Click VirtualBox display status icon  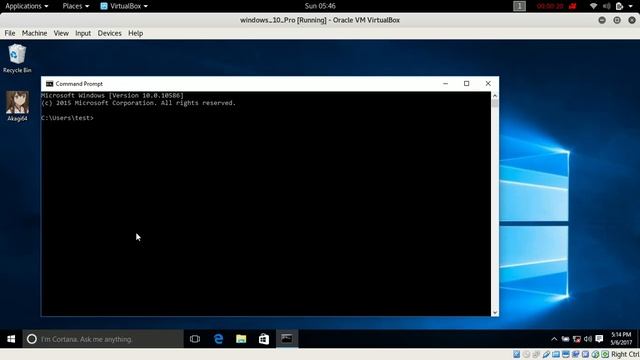(x=566, y=354)
